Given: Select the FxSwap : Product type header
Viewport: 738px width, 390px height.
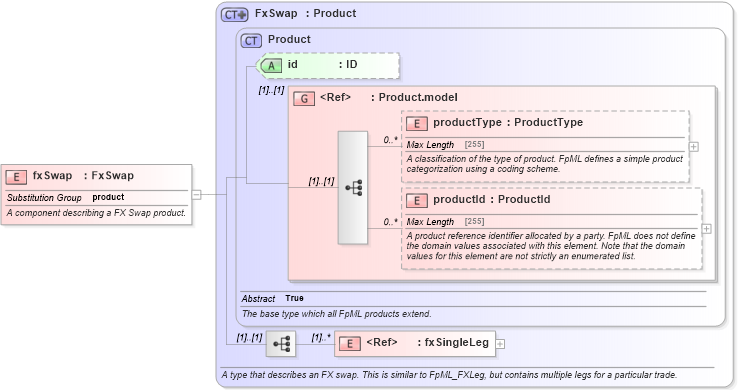Looking at the screenshot, I should [x=305, y=14].
